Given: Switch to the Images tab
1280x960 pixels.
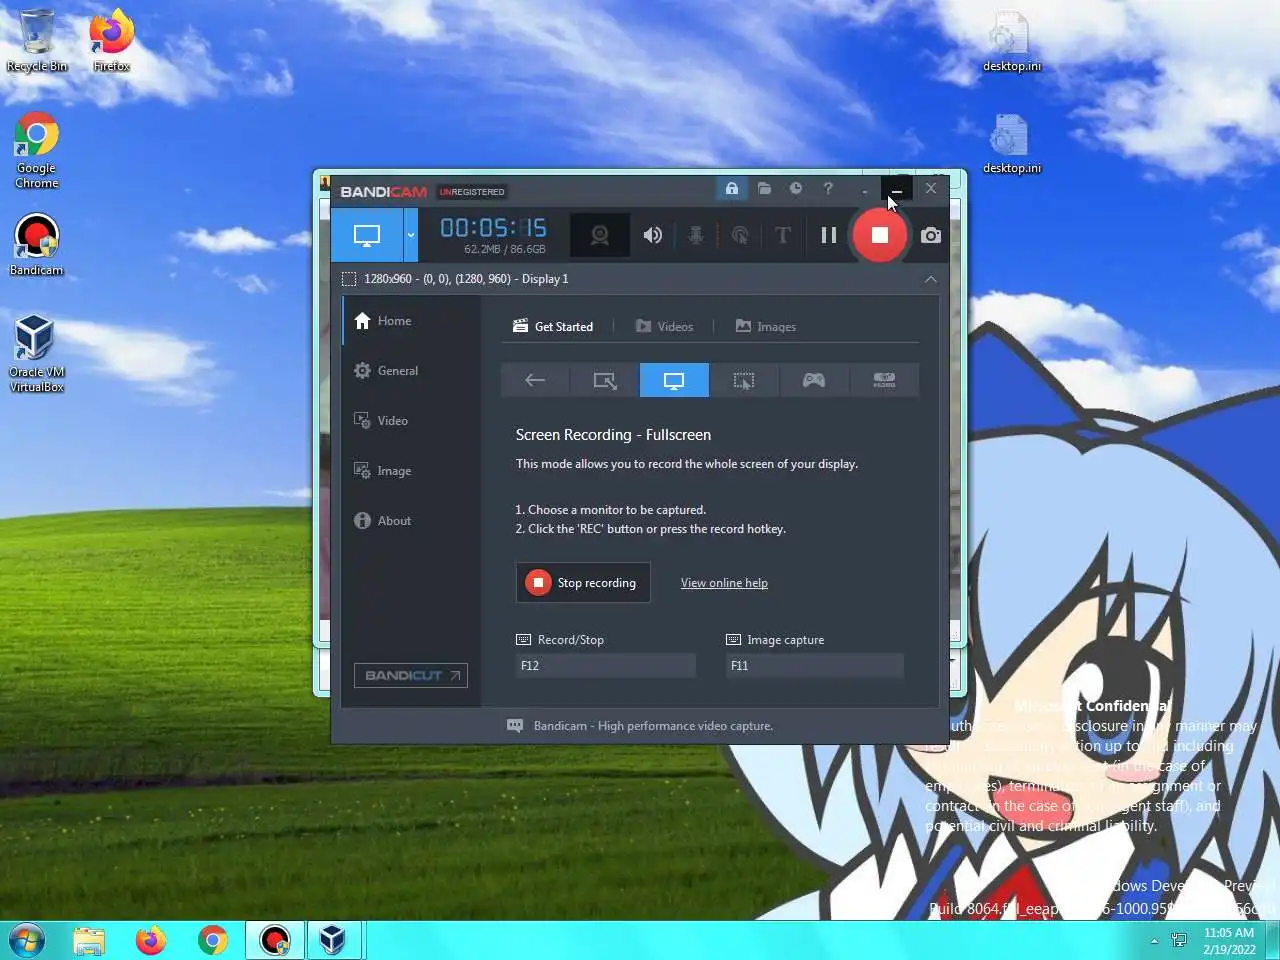Looking at the screenshot, I should 766,327.
